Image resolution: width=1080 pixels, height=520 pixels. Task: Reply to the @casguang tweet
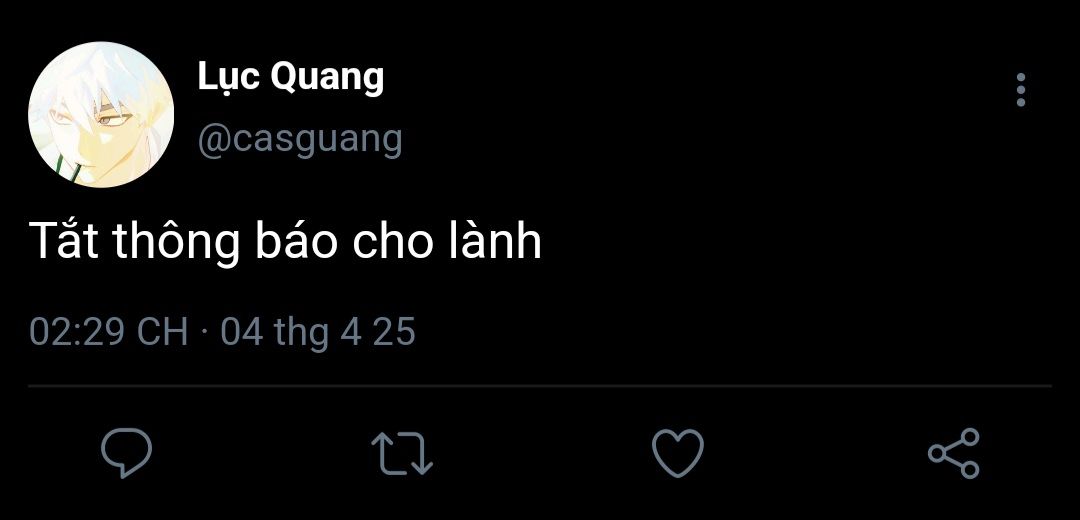point(126,453)
